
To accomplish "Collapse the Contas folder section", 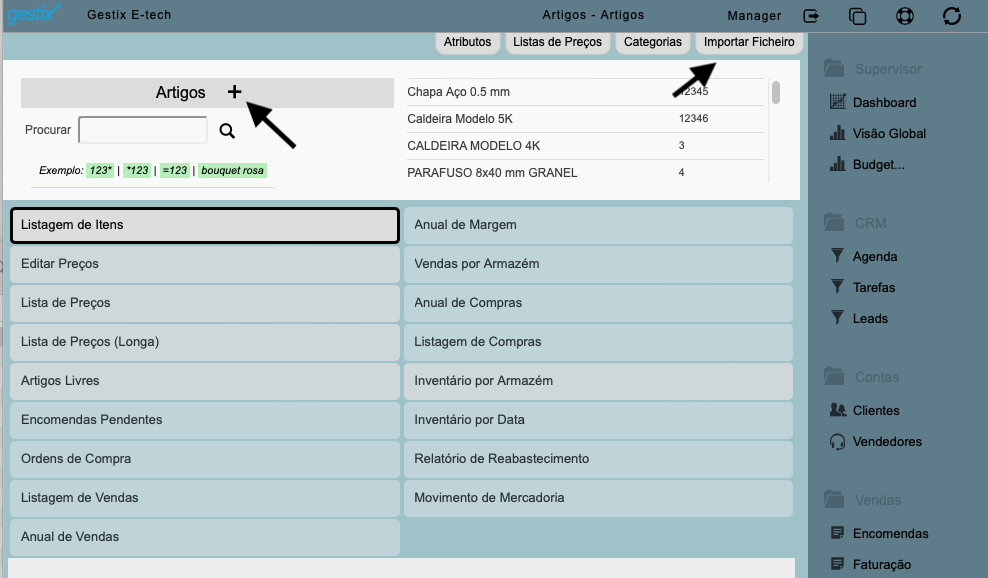I will click(861, 377).
